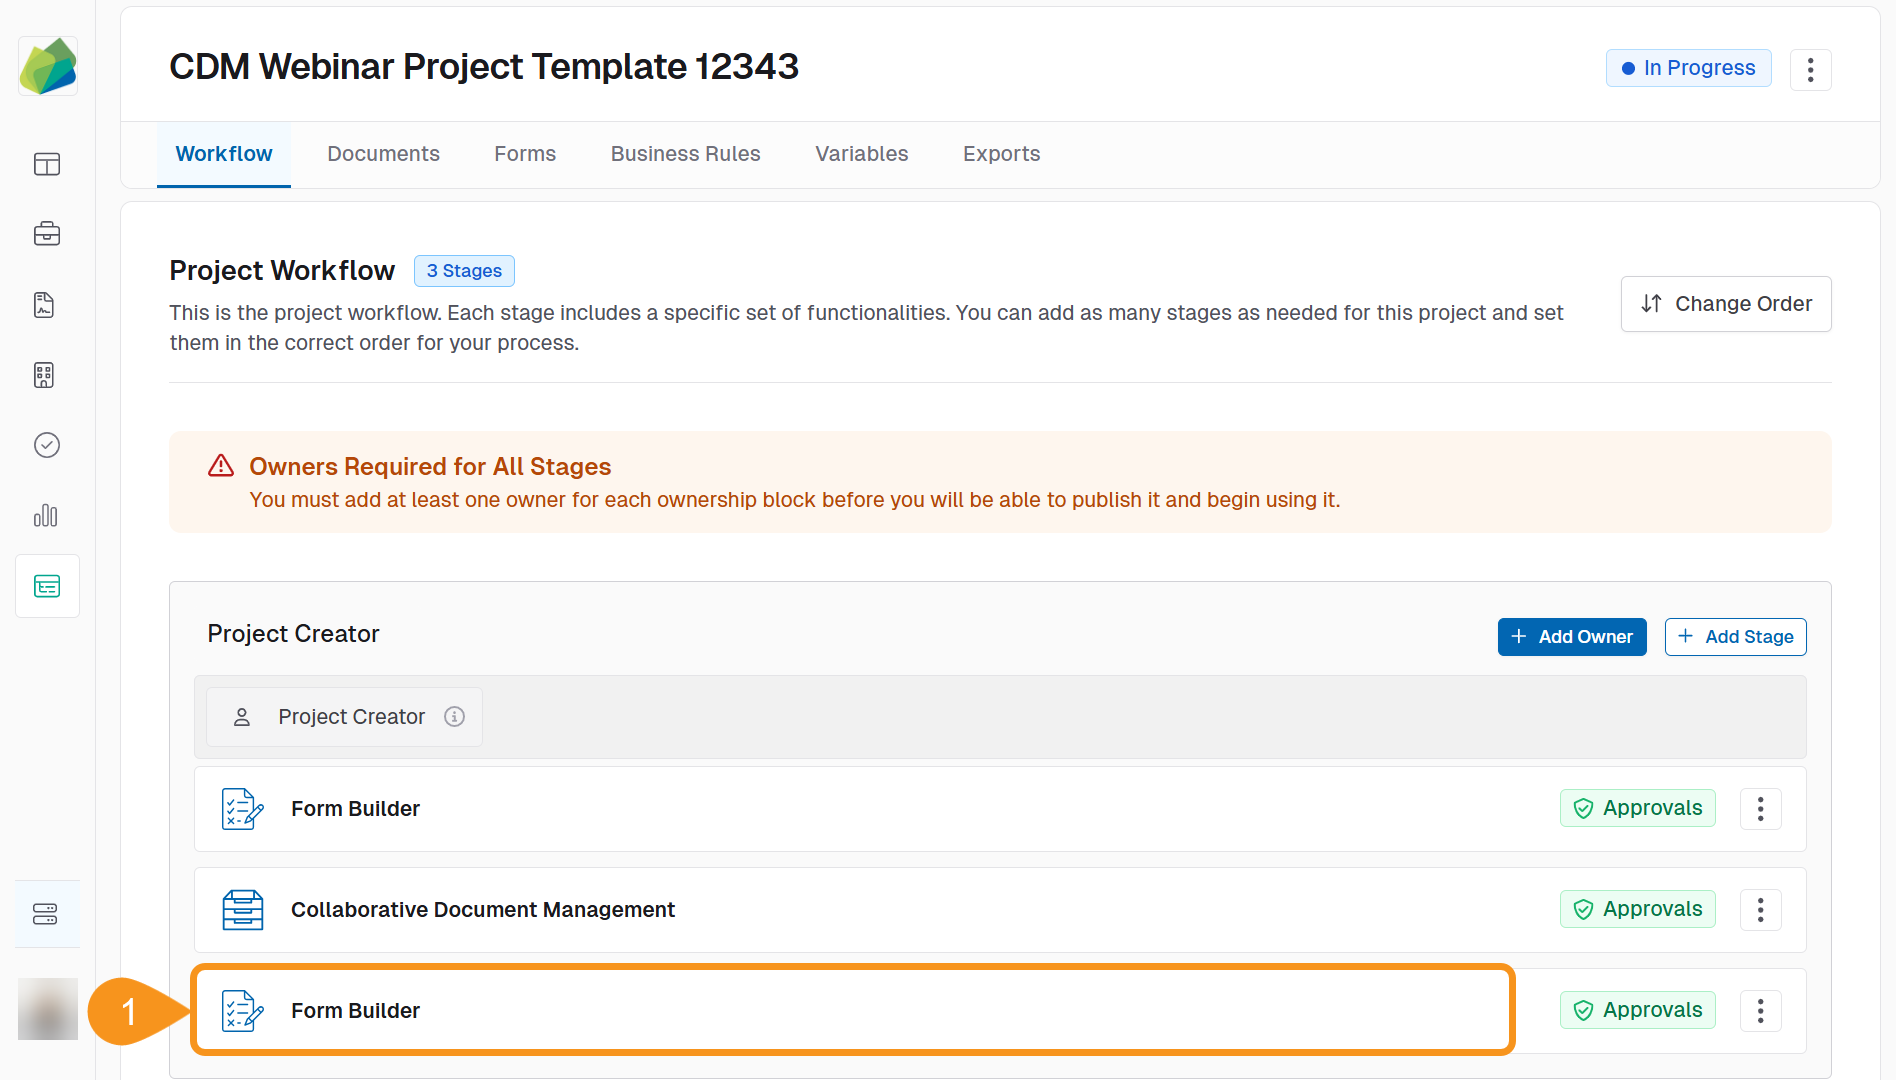Select the briefcase icon in the sidebar
Viewport: 1896px width, 1080px height.
point(47,234)
